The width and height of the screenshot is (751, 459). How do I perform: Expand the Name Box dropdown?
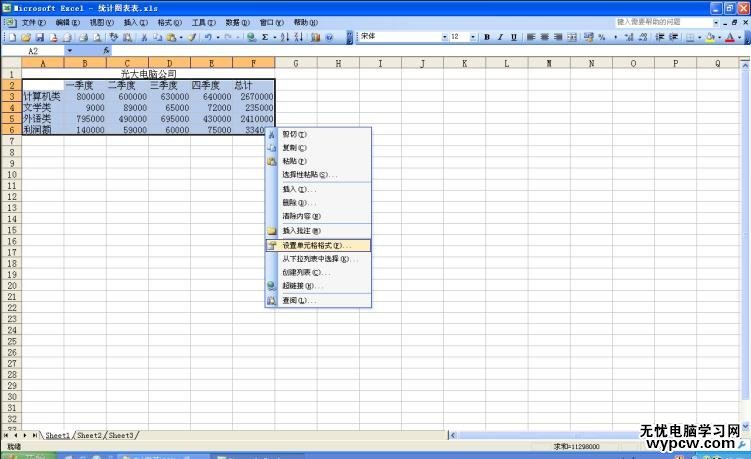pyautogui.click(x=69, y=51)
